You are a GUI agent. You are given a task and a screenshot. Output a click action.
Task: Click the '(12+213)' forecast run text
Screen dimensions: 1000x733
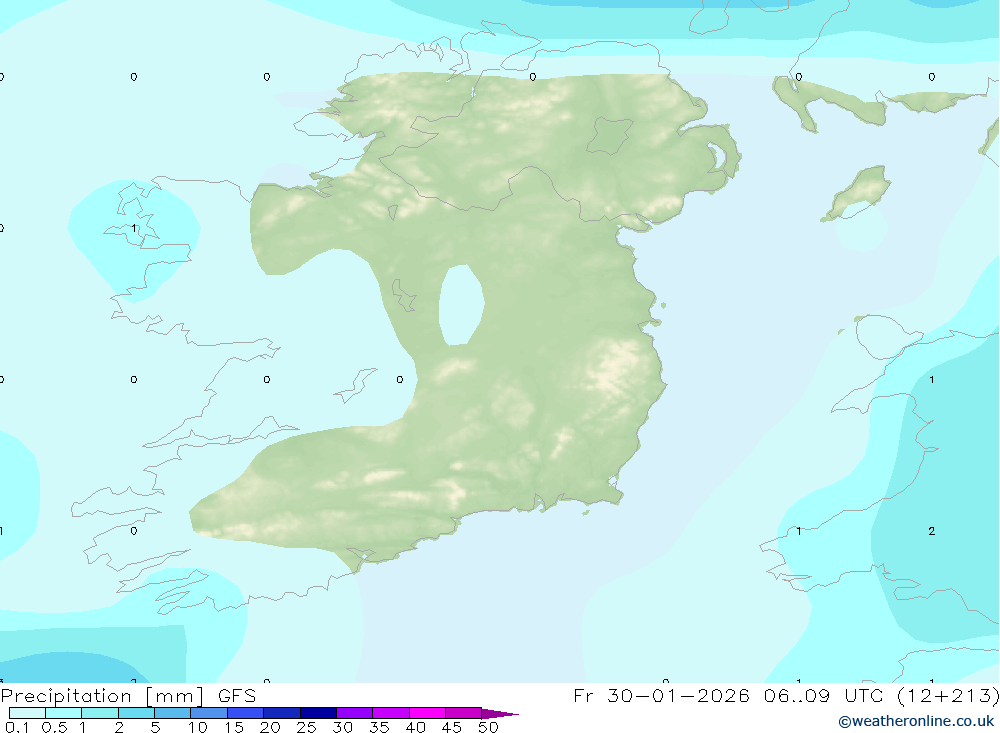(948, 695)
